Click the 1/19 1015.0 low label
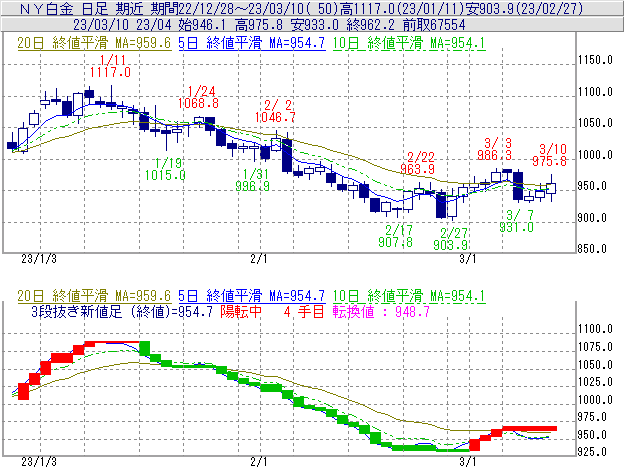The height and width of the screenshot is (475, 624). [165, 169]
